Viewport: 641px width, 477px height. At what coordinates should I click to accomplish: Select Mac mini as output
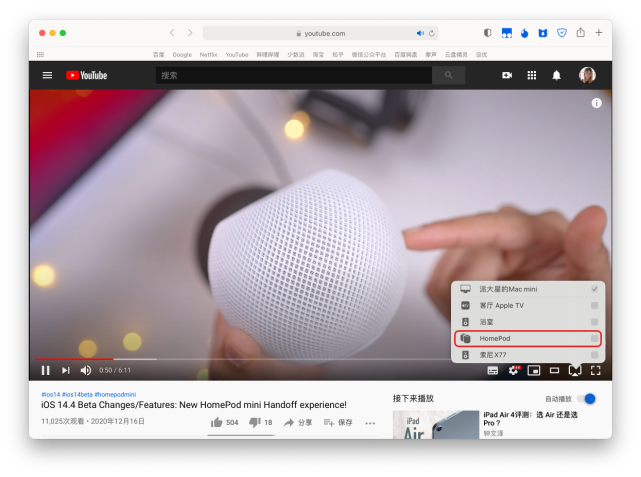528,289
